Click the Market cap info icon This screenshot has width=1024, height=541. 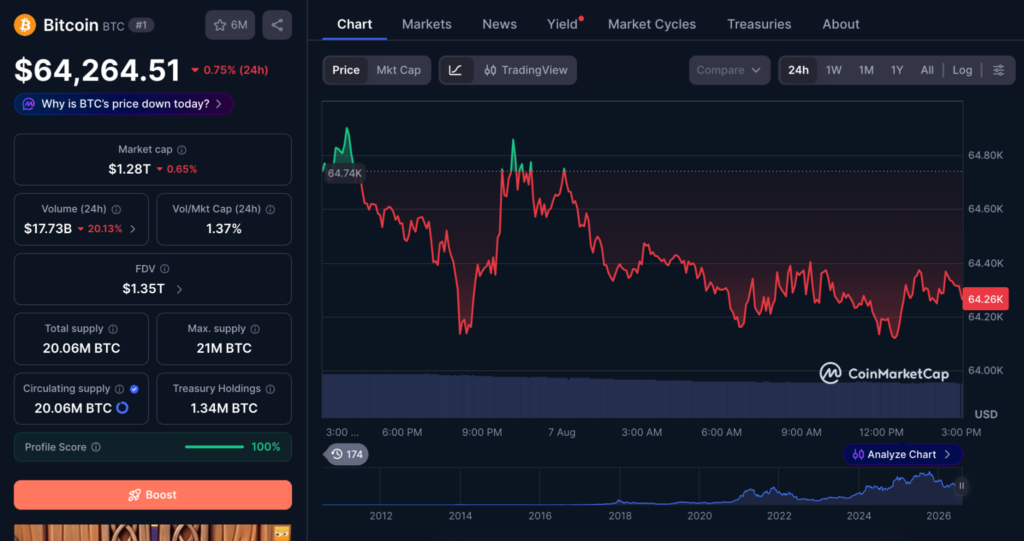click(x=182, y=150)
